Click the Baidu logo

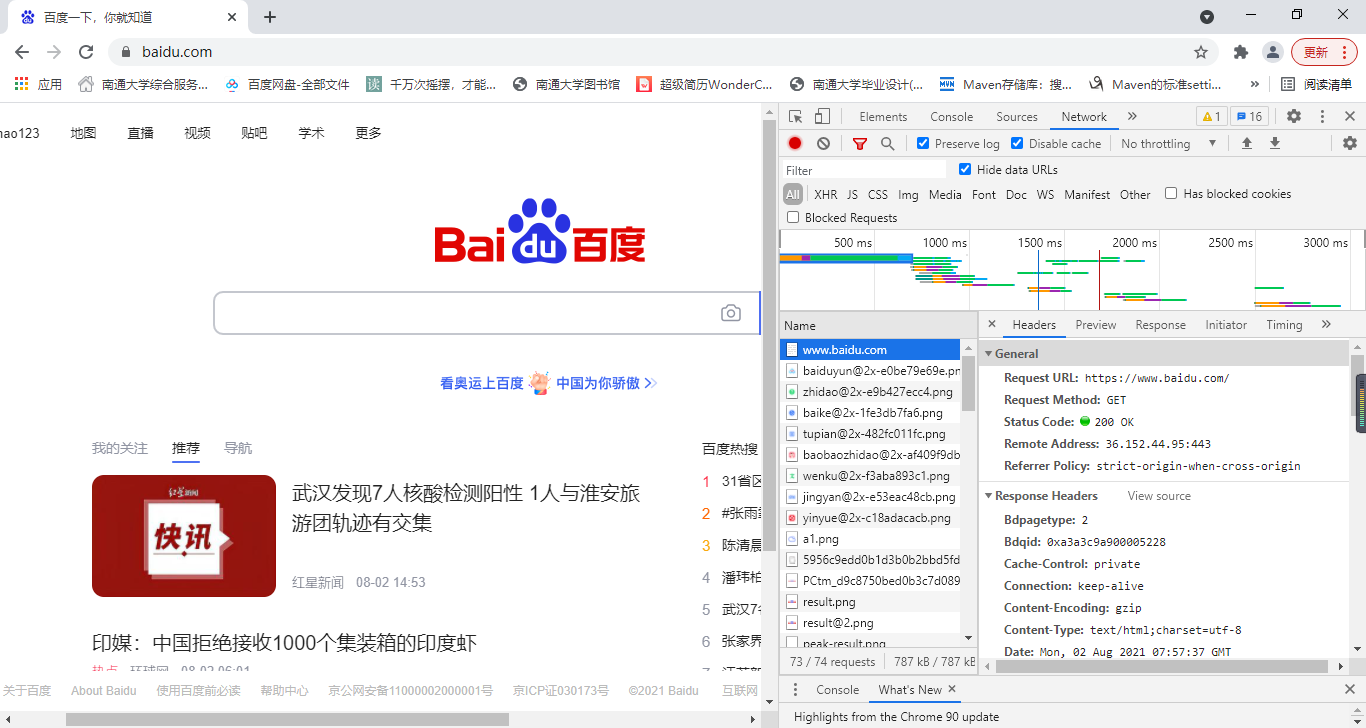click(540, 232)
